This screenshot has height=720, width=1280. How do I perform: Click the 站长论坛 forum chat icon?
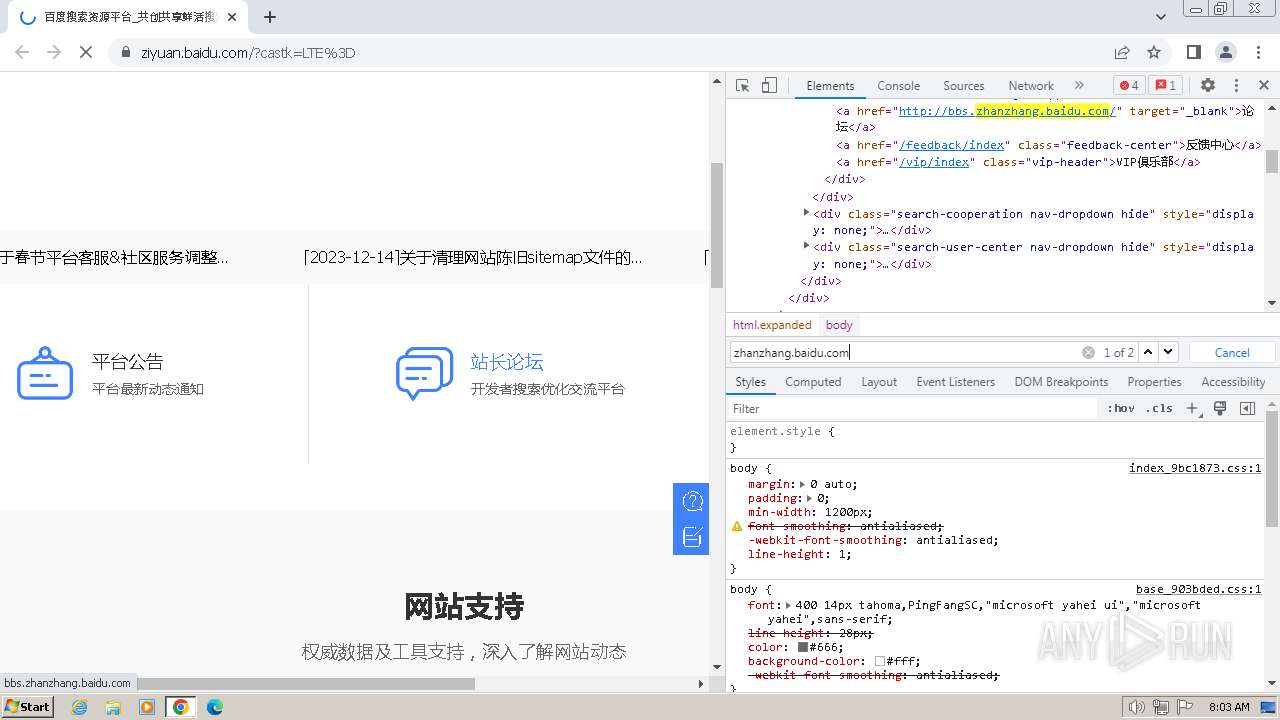tap(425, 374)
